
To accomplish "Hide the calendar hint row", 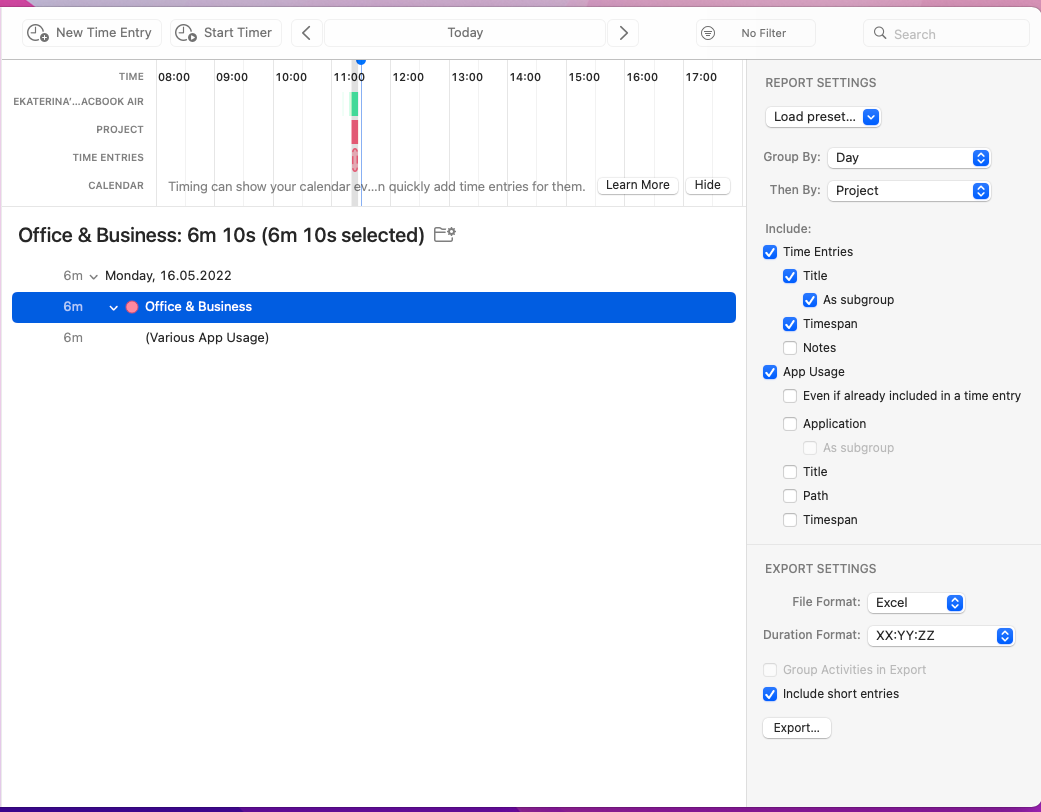I will pyautogui.click(x=707, y=185).
